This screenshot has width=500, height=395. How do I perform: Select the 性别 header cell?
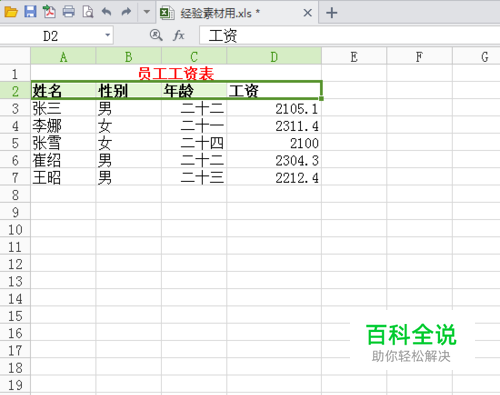128,91
